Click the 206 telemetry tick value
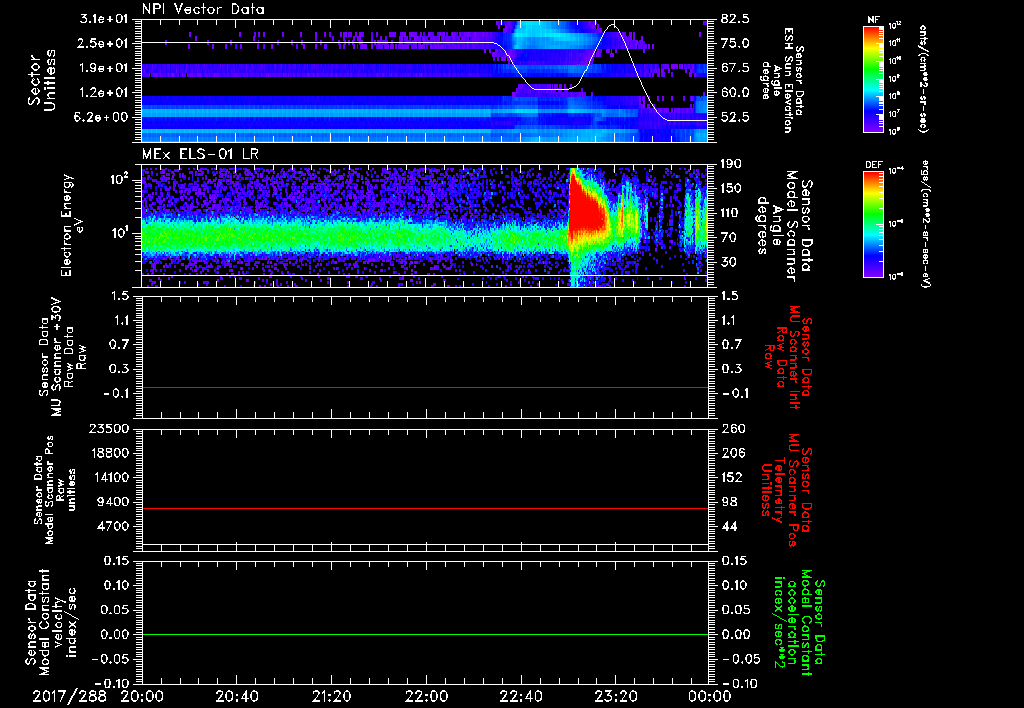 click(x=732, y=453)
